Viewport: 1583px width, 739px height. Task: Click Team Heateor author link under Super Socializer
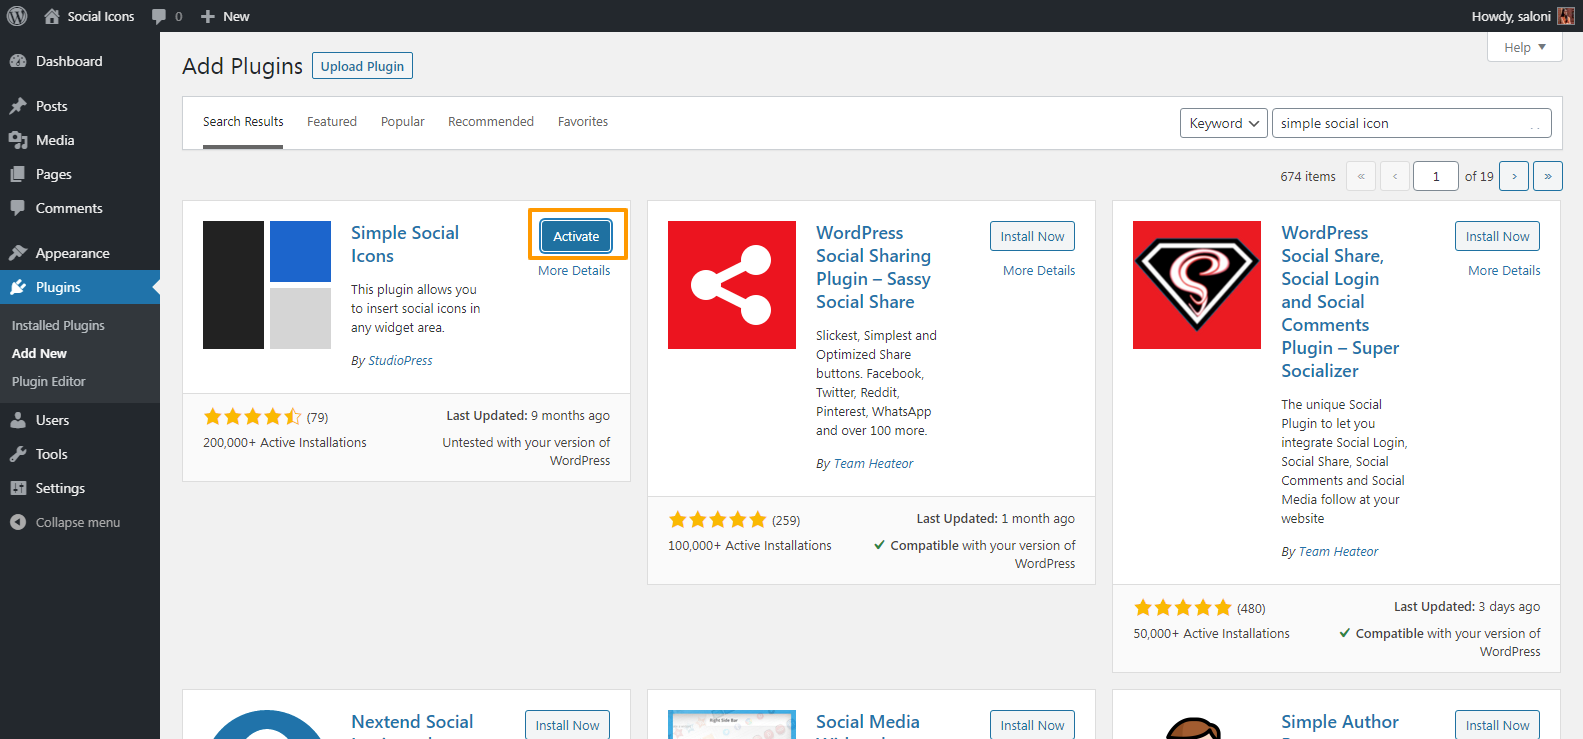coord(1338,551)
